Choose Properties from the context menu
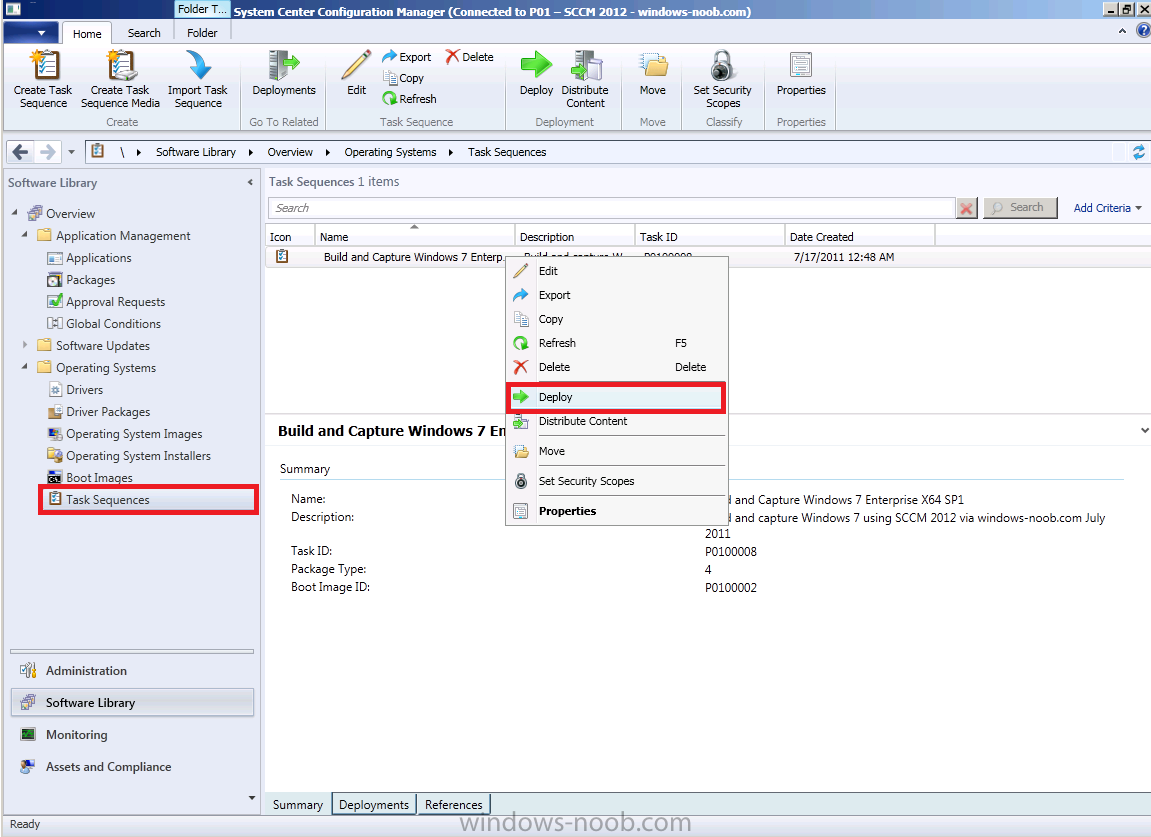Image resolution: width=1151 pixels, height=837 pixels. pyautogui.click(x=617, y=512)
